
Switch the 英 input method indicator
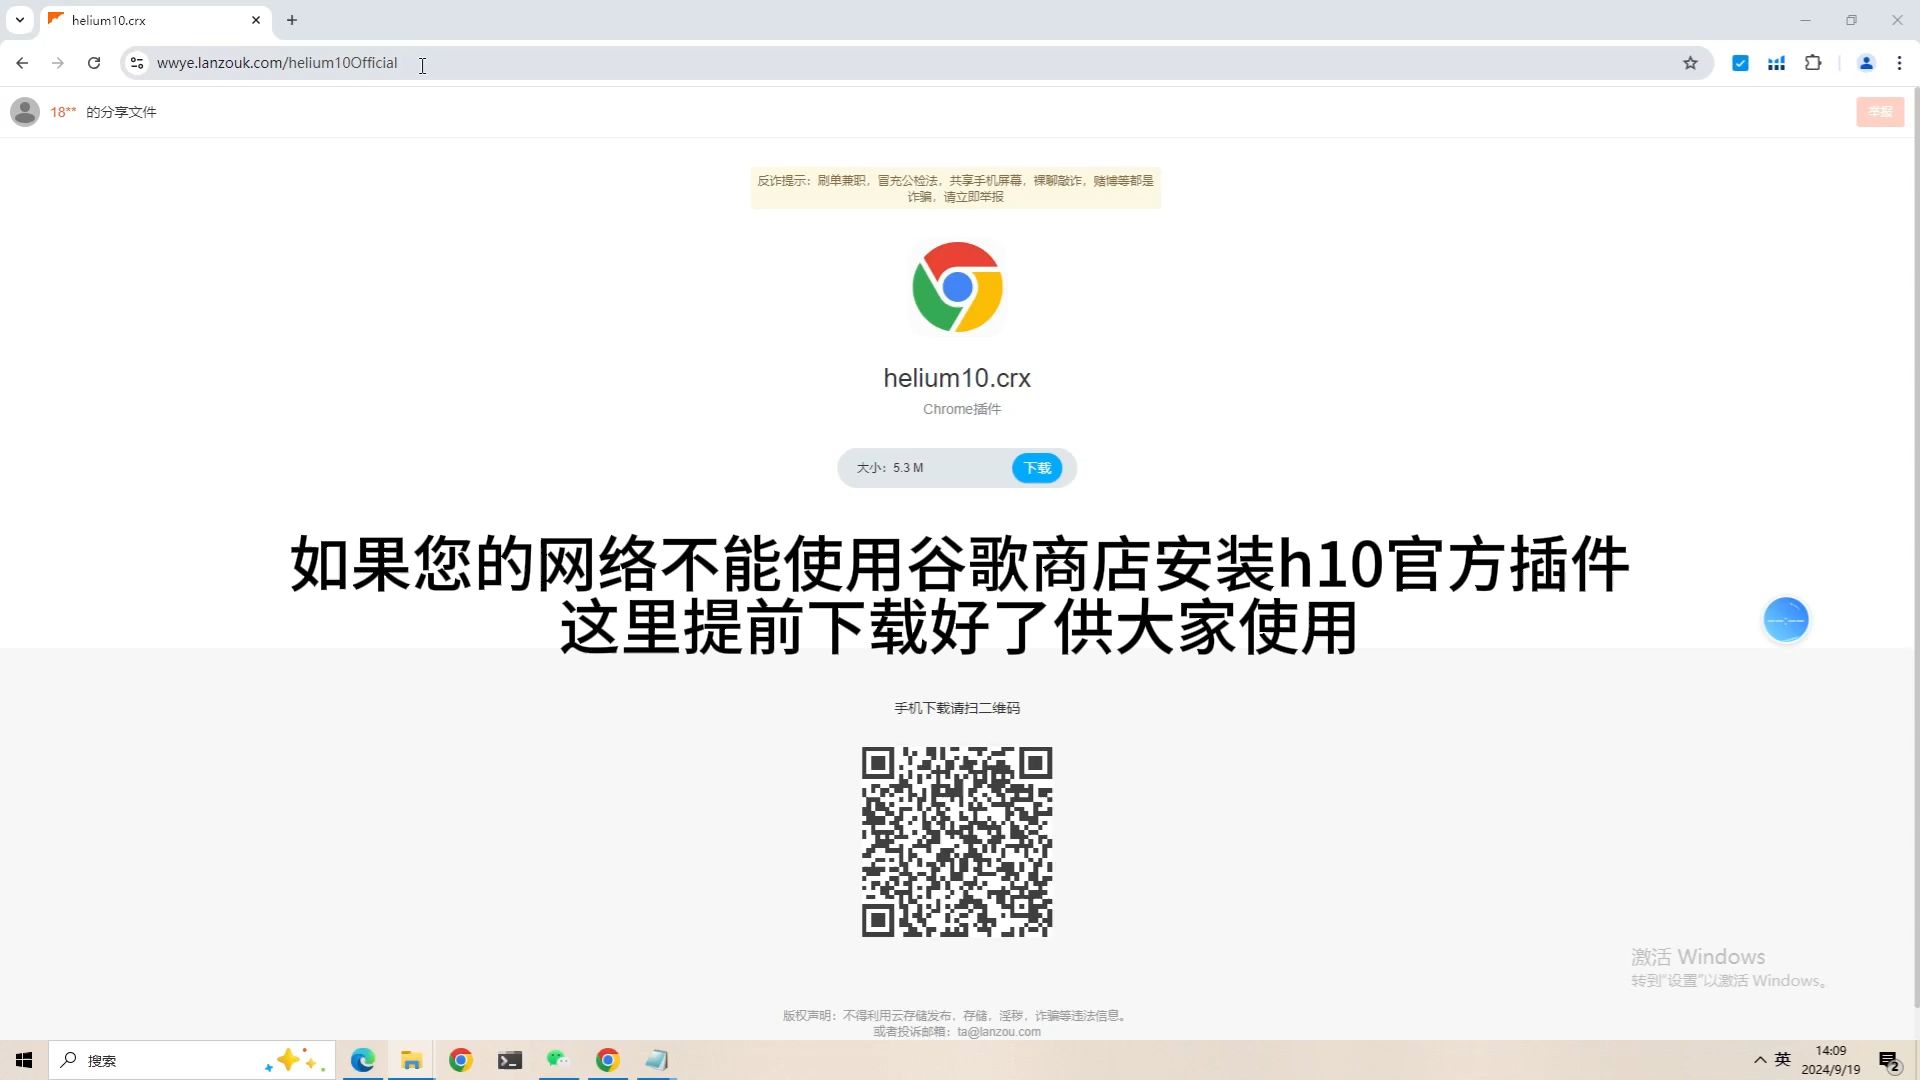(x=1783, y=1059)
